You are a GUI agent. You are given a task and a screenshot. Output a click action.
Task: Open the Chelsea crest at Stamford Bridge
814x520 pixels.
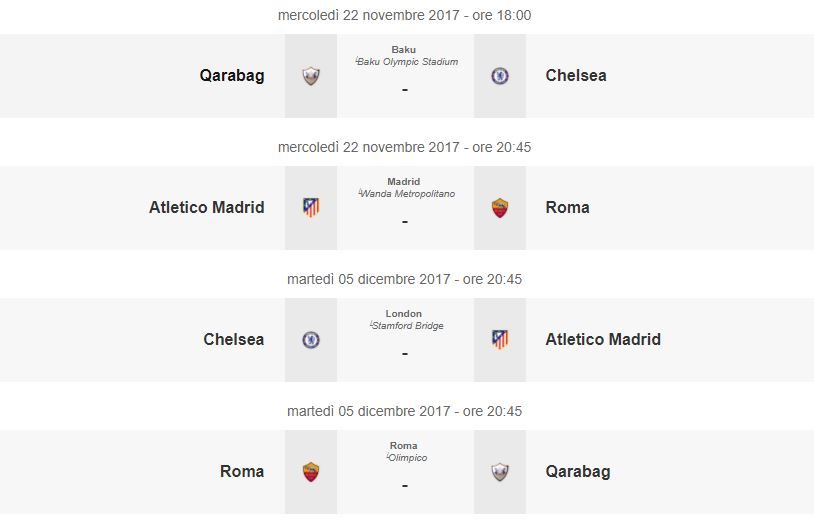click(311, 340)
